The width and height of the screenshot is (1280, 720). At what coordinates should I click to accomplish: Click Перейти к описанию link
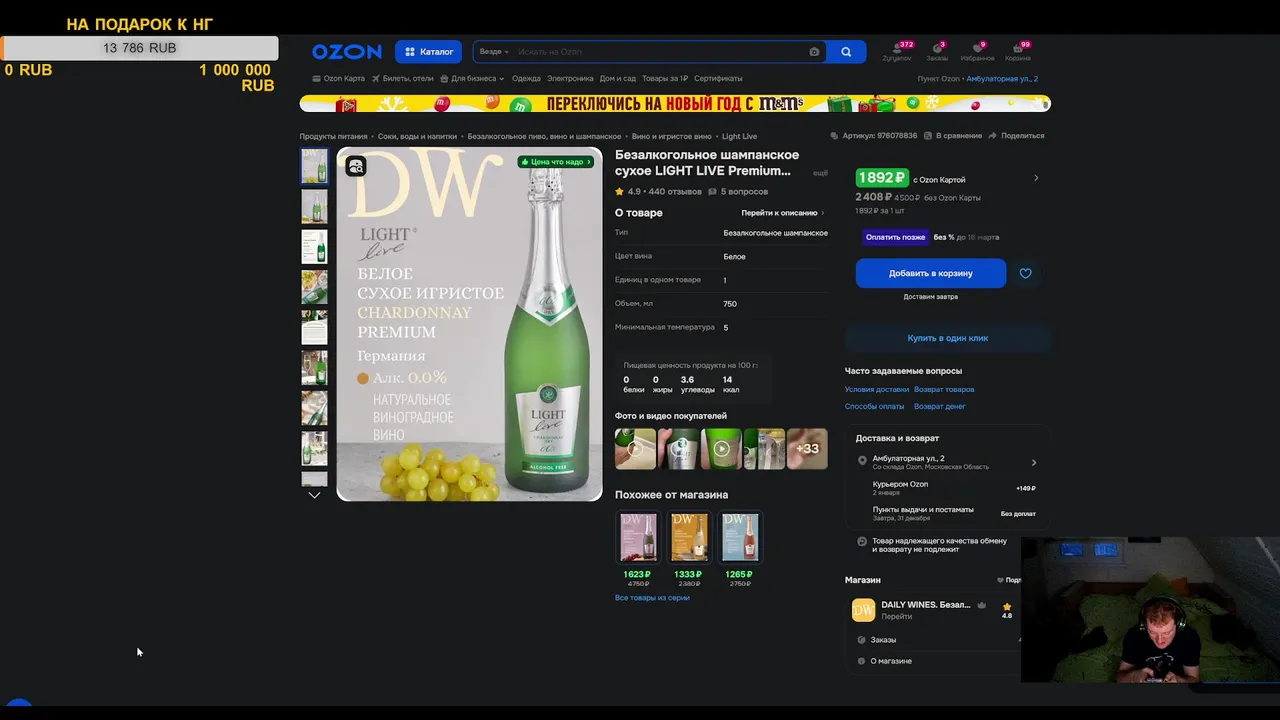[x=783, y=213]
